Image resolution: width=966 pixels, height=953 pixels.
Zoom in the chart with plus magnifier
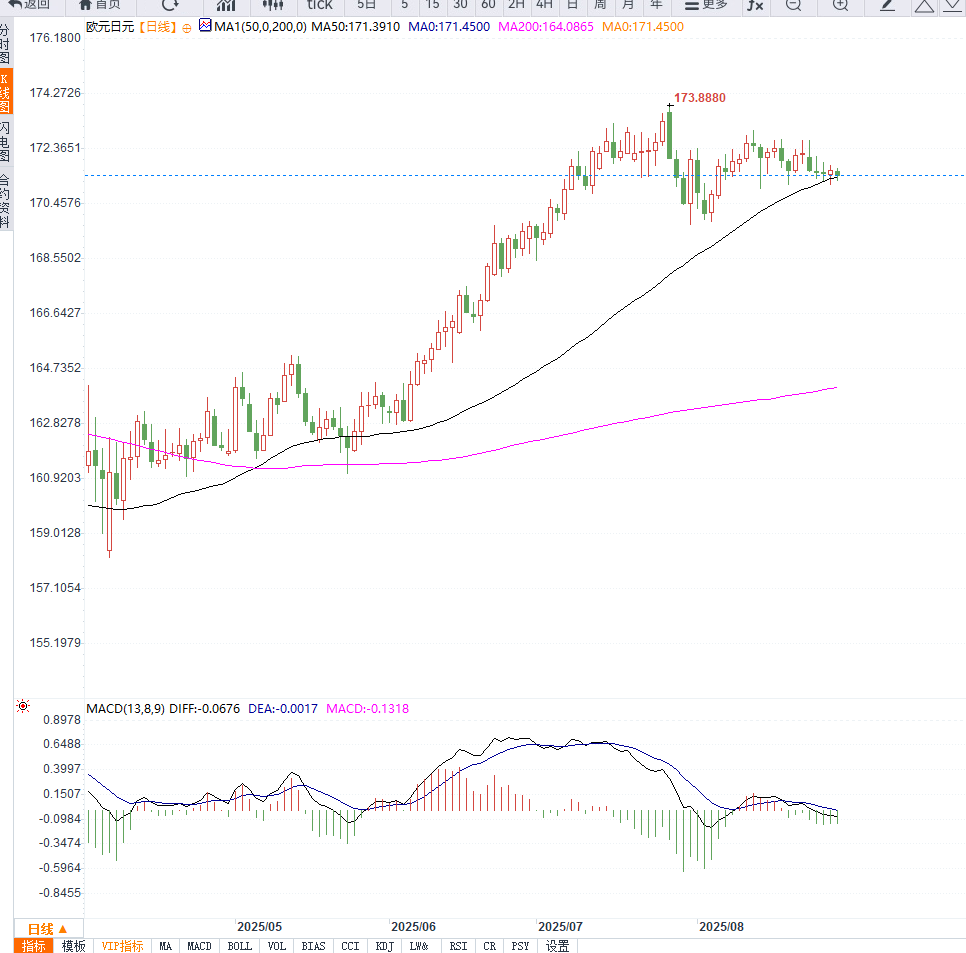point(840,5)
